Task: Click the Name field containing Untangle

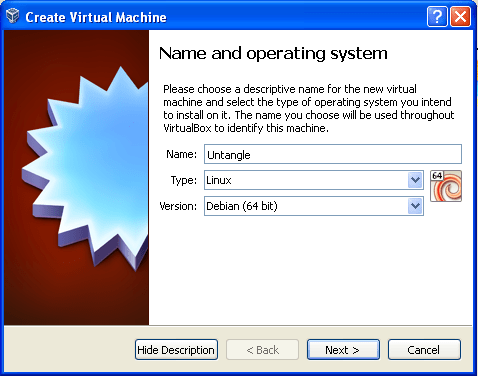Action: 333,154
